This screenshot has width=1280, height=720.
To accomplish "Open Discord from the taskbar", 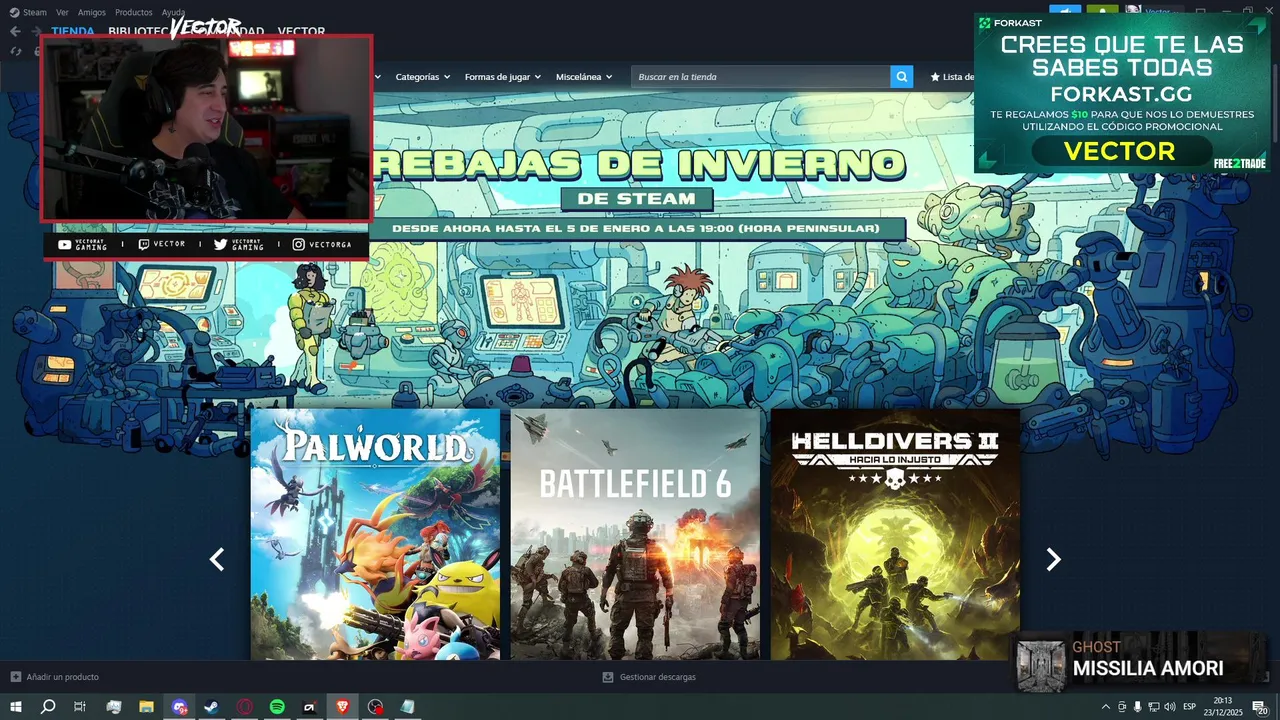I will click(179, 707).
